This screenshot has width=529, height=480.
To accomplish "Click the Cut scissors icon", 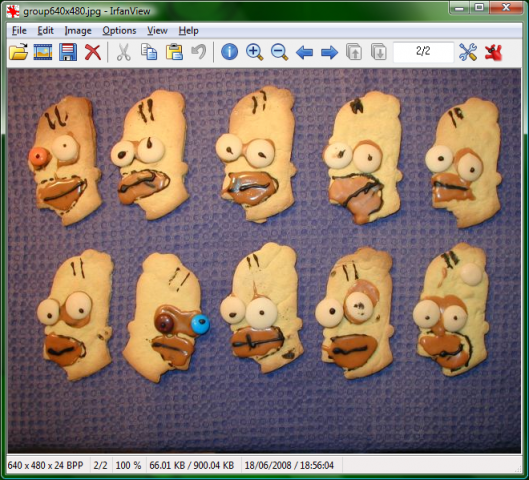I will (x=124, y=53).
